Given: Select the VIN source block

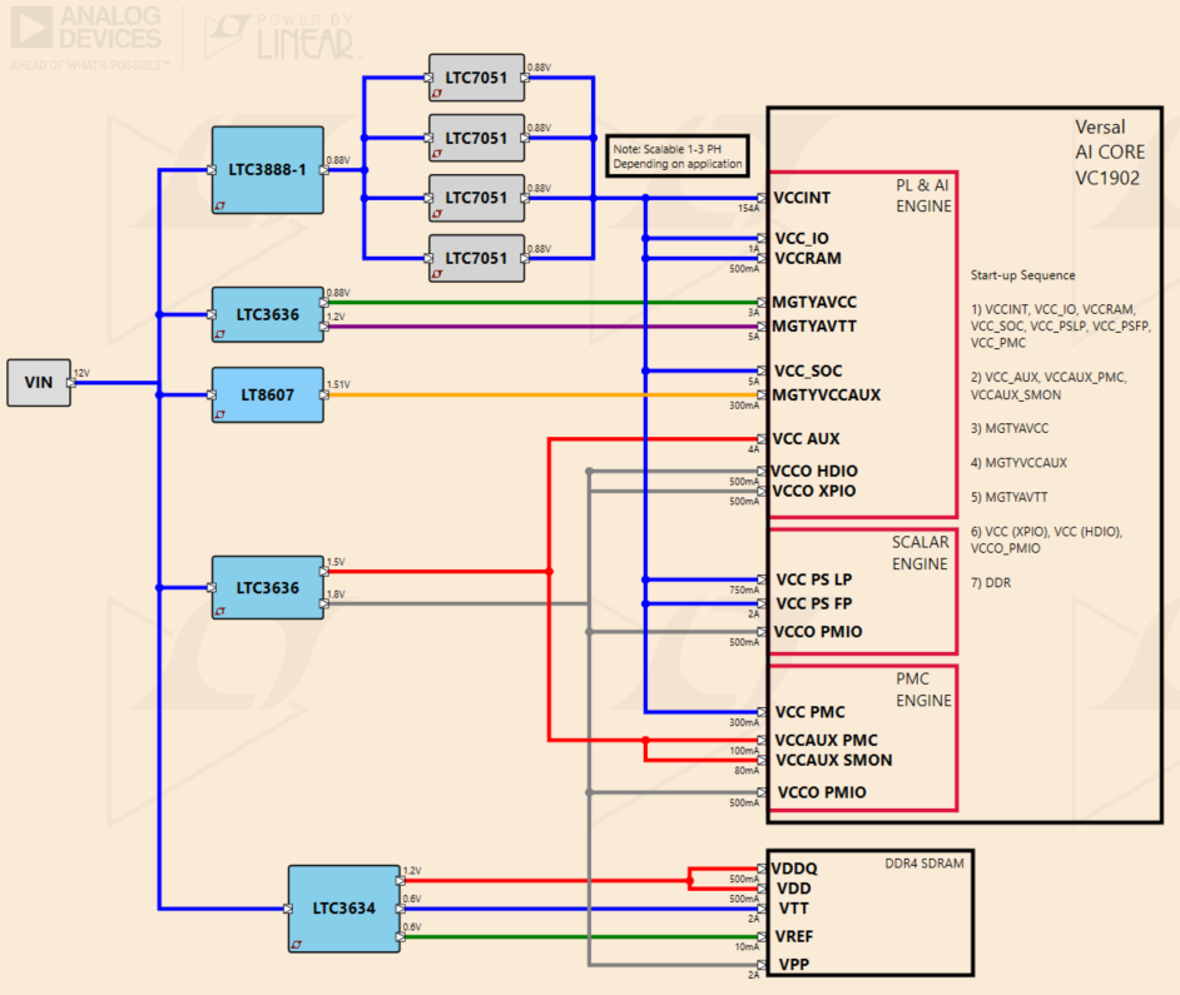Looking at the screenshot, I should (39, 382).
